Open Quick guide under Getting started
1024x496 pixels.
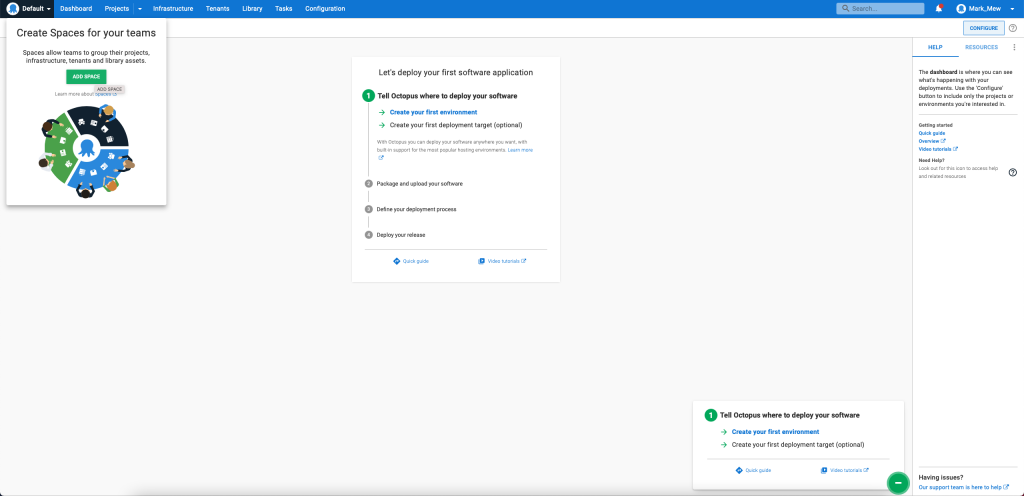click(x=933, y=133)
